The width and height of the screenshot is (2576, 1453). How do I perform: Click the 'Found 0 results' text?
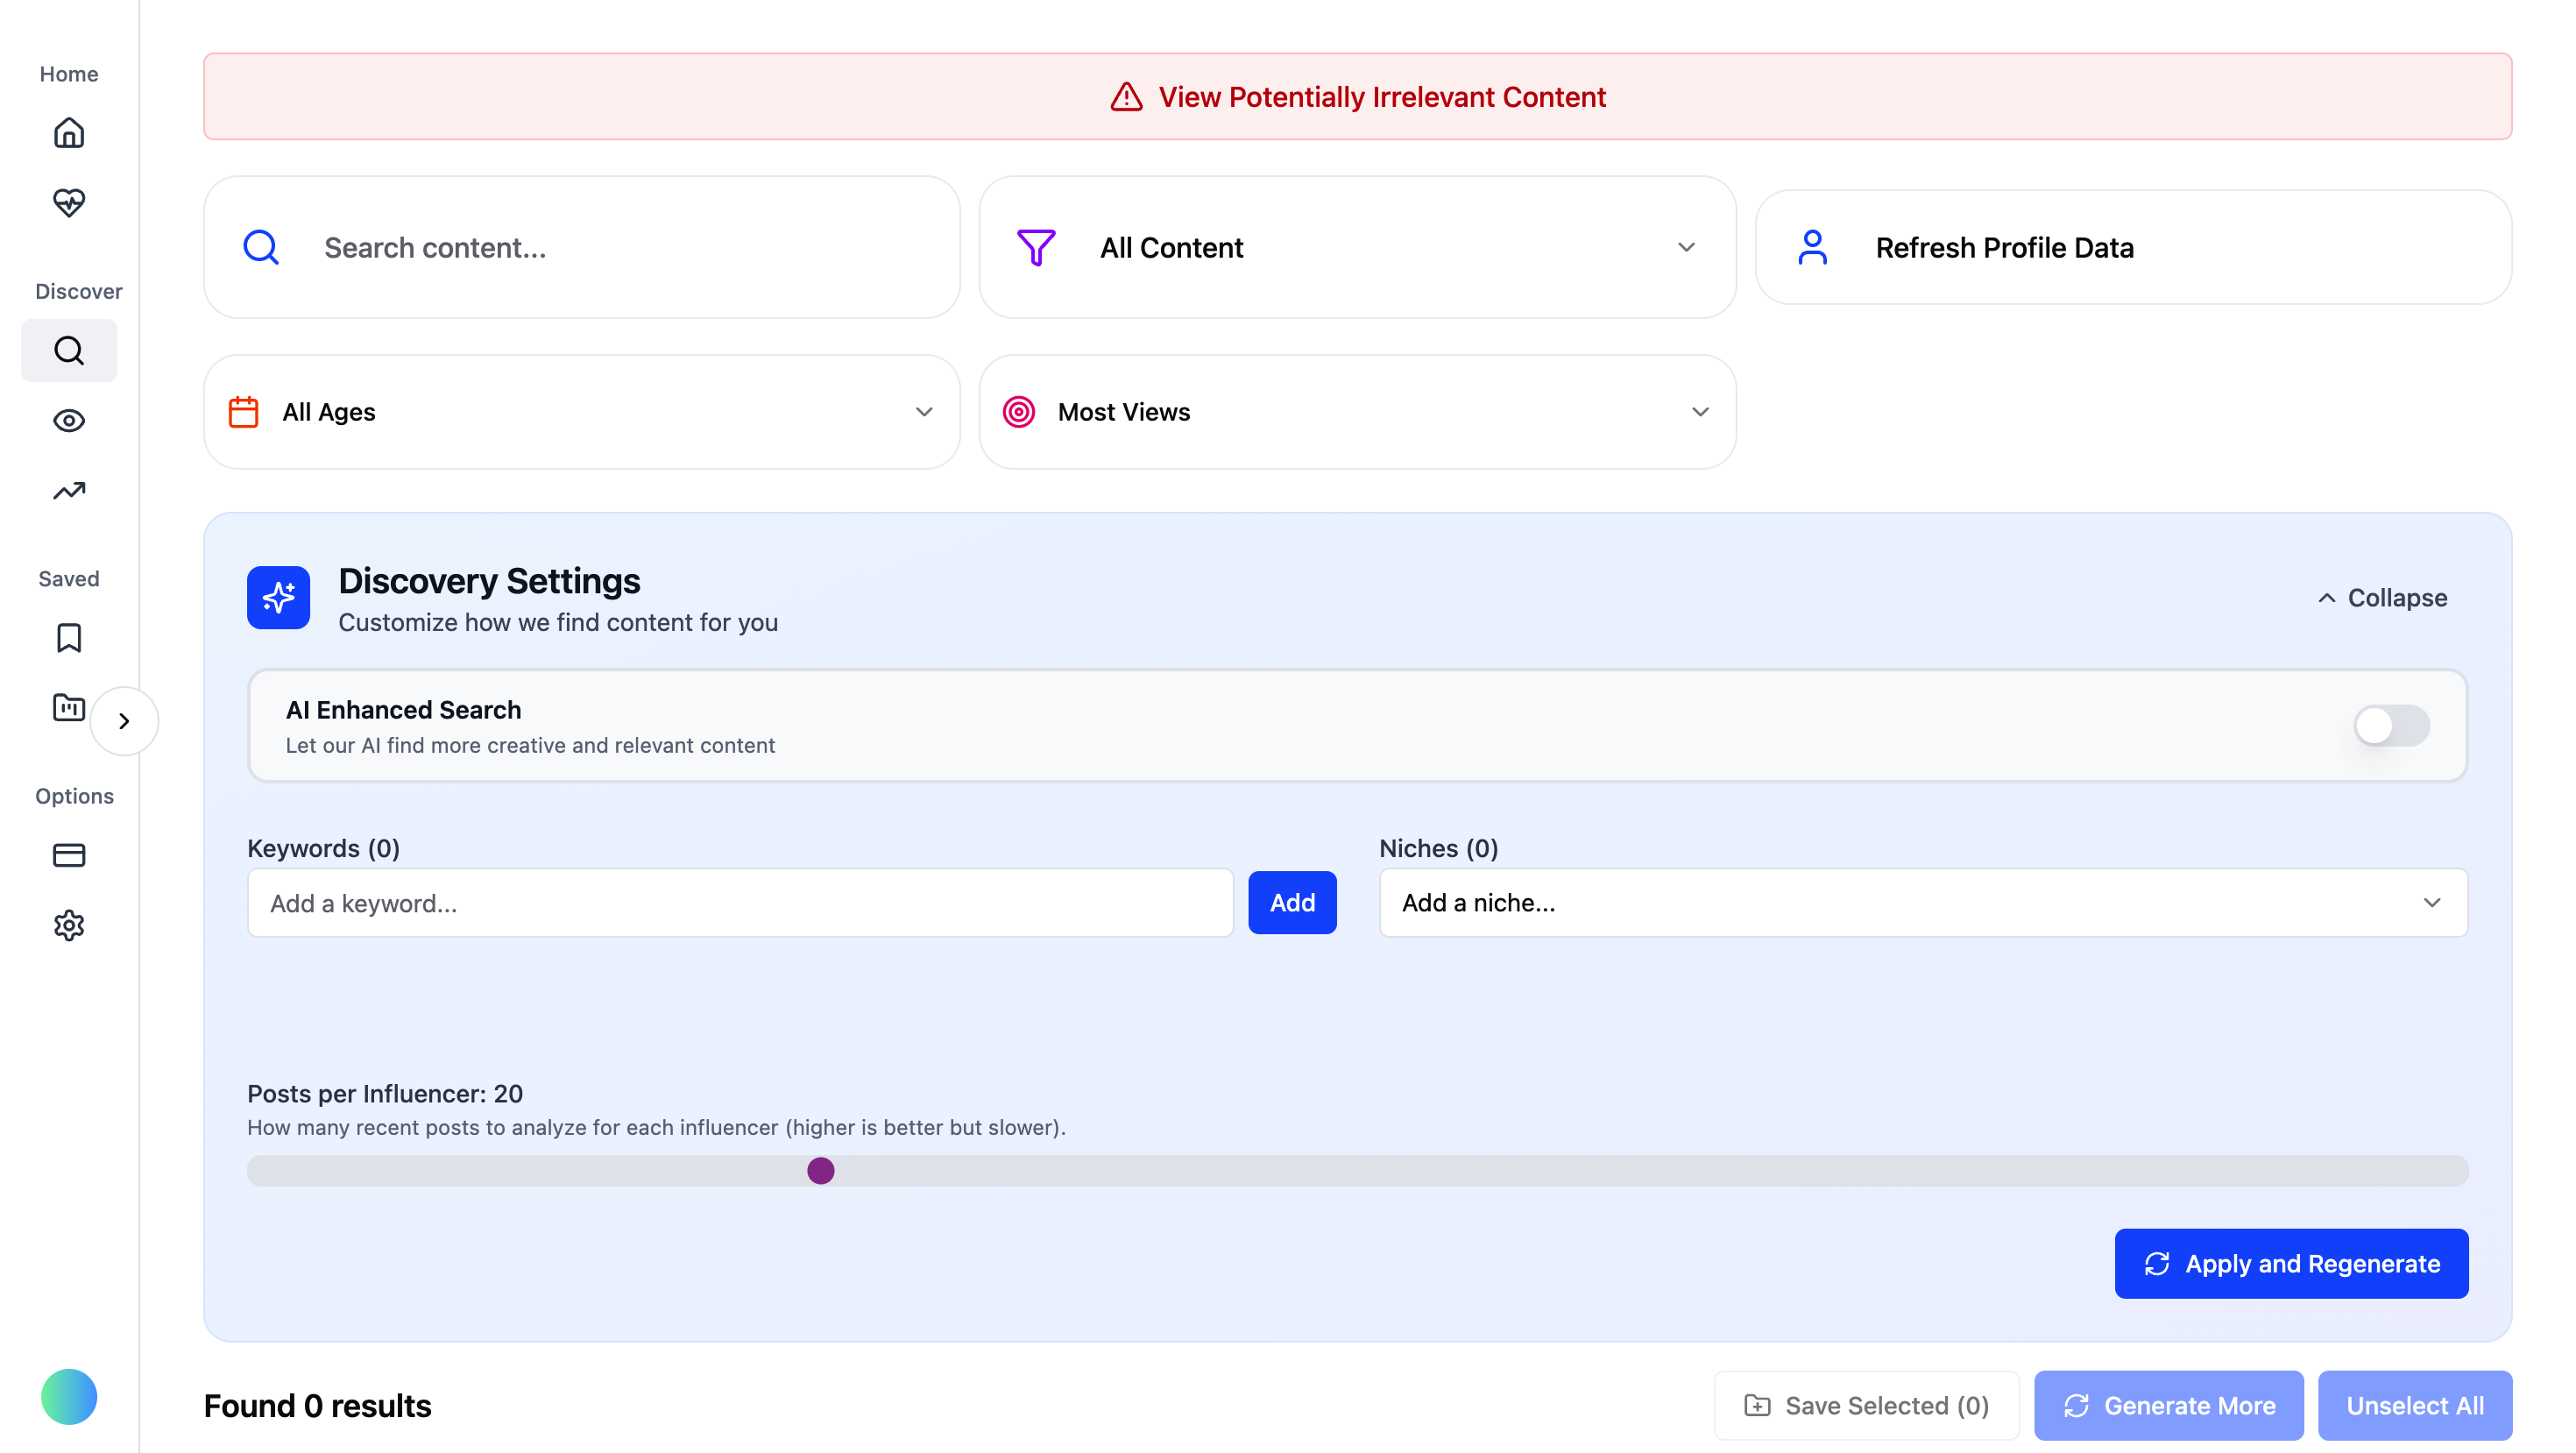pyautogui.click(x=317, y=1405)
